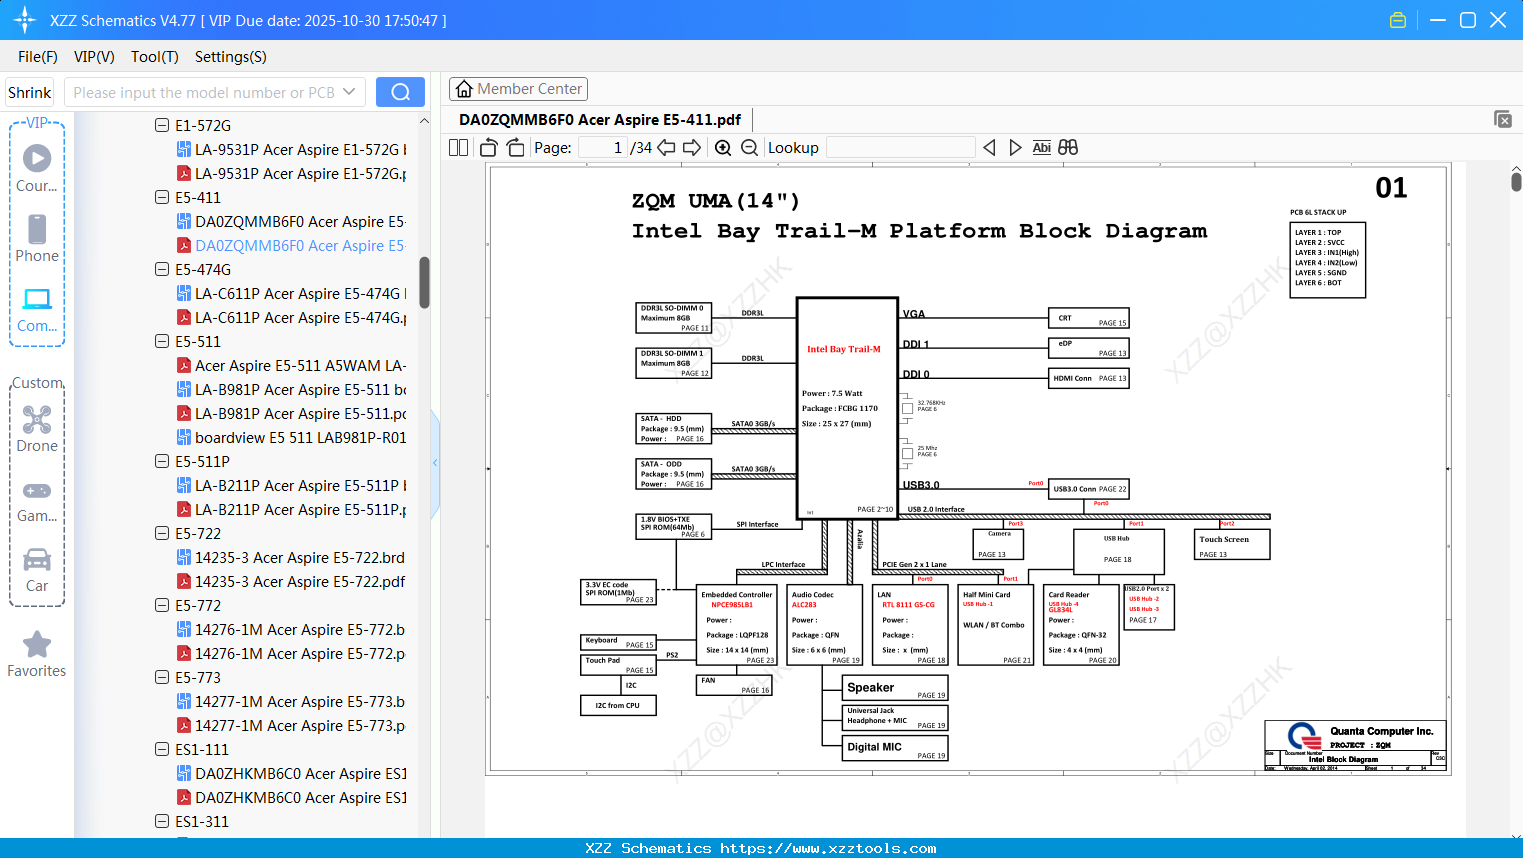The image size is (1523, 858).
Task: Click the Shrink button
Action: (30, 92)
